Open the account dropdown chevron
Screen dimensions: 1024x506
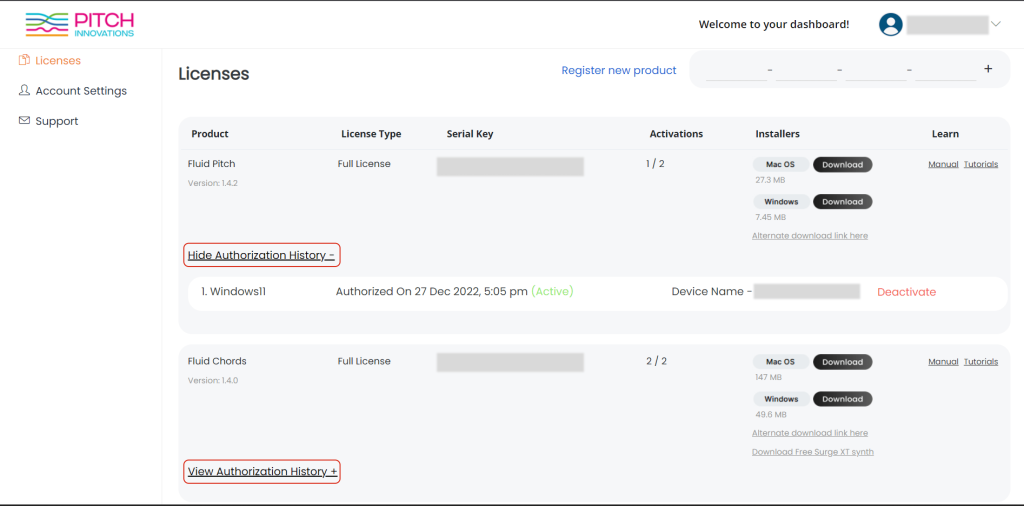(x=996, y=24)
